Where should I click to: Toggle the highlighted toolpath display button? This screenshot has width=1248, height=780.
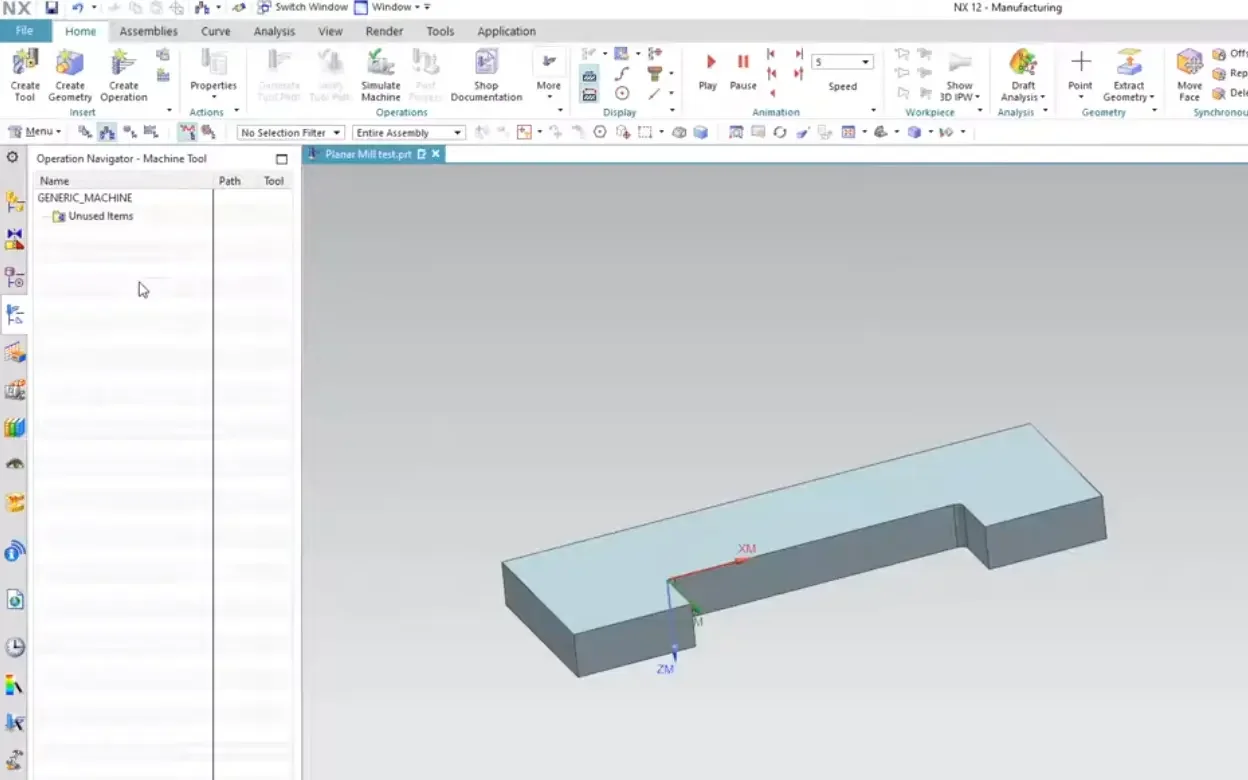pyautogui.click(x=187, y=132)
